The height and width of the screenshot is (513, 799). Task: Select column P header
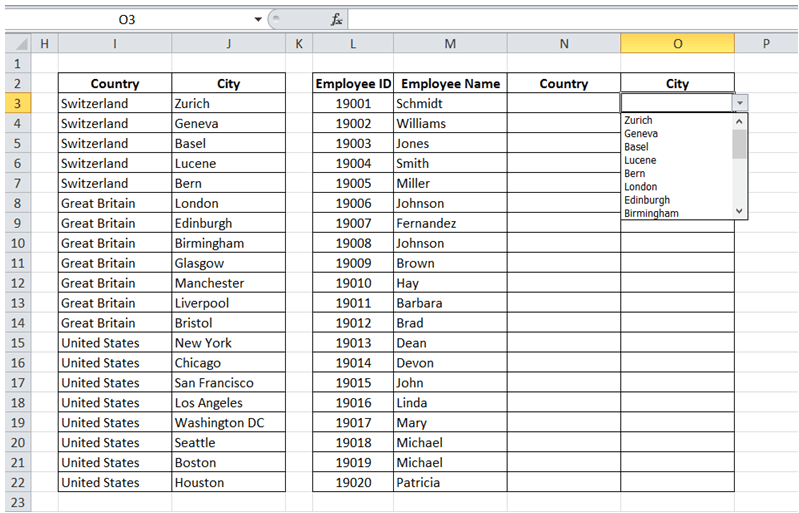[766, 44]
